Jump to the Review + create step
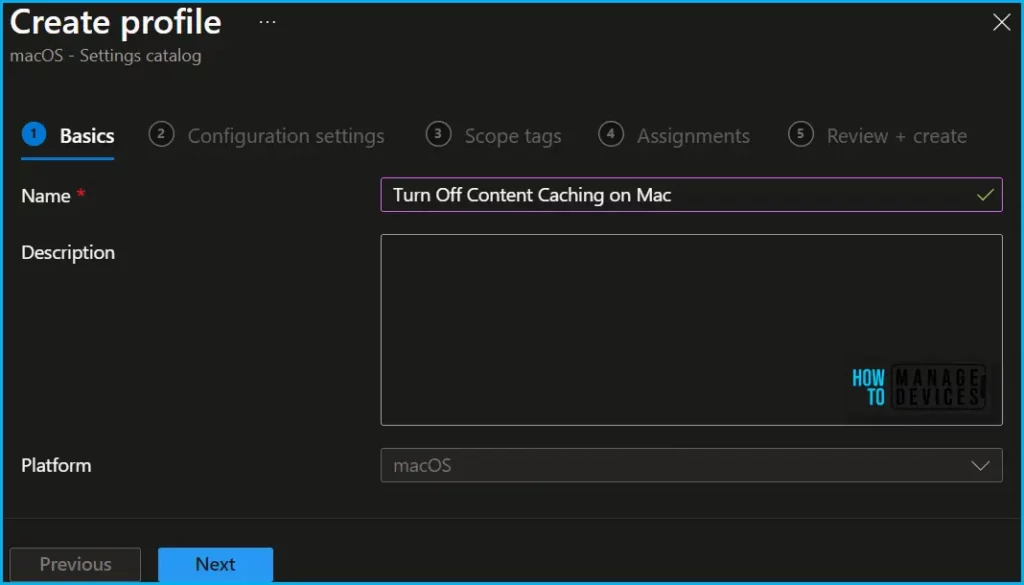The width and height of the screenshot is (1024, 585). click(878, 136)
